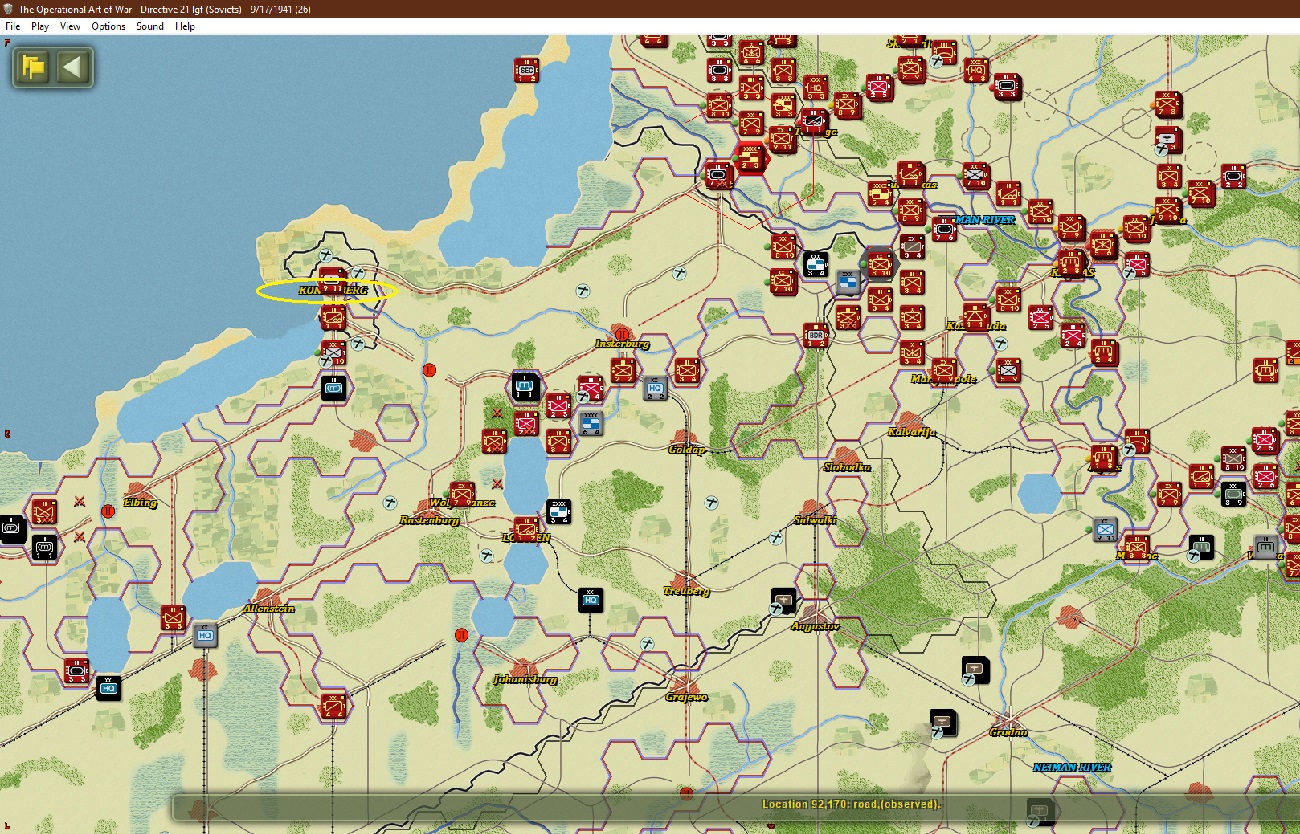
Task: Select the gray HQ unit east of Insterburg
Action: (x=655, y=387)
